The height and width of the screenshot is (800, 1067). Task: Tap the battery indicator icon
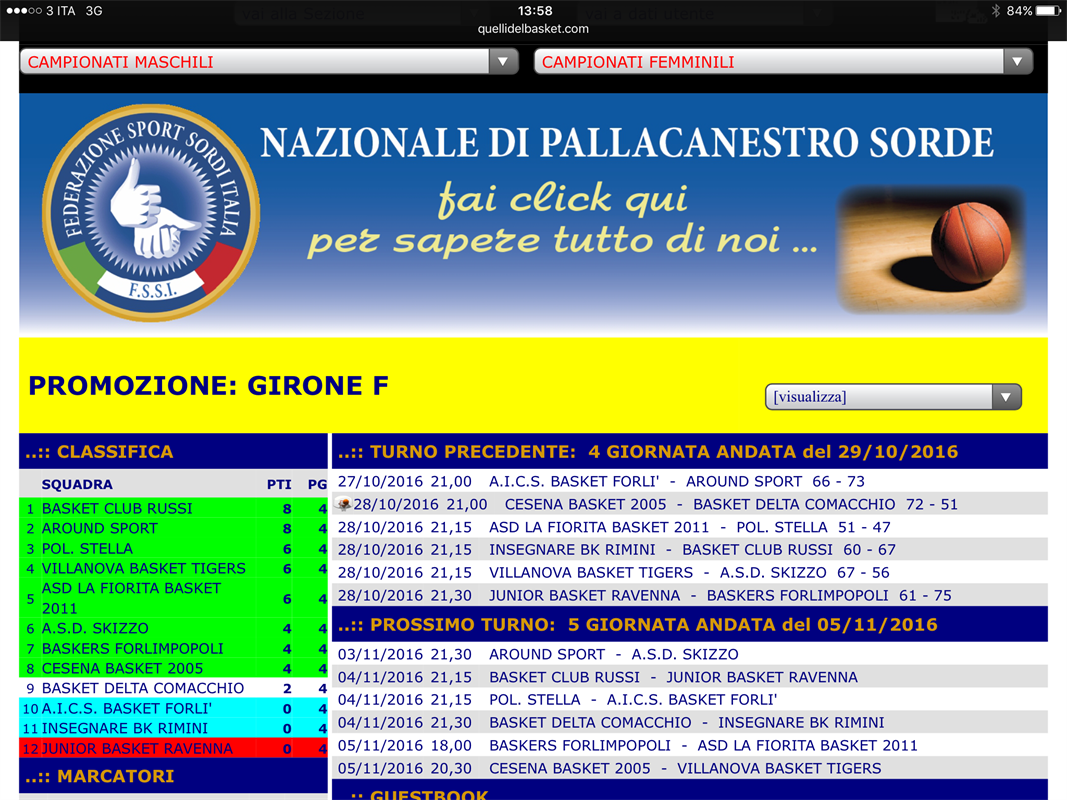pos(1049,11)
